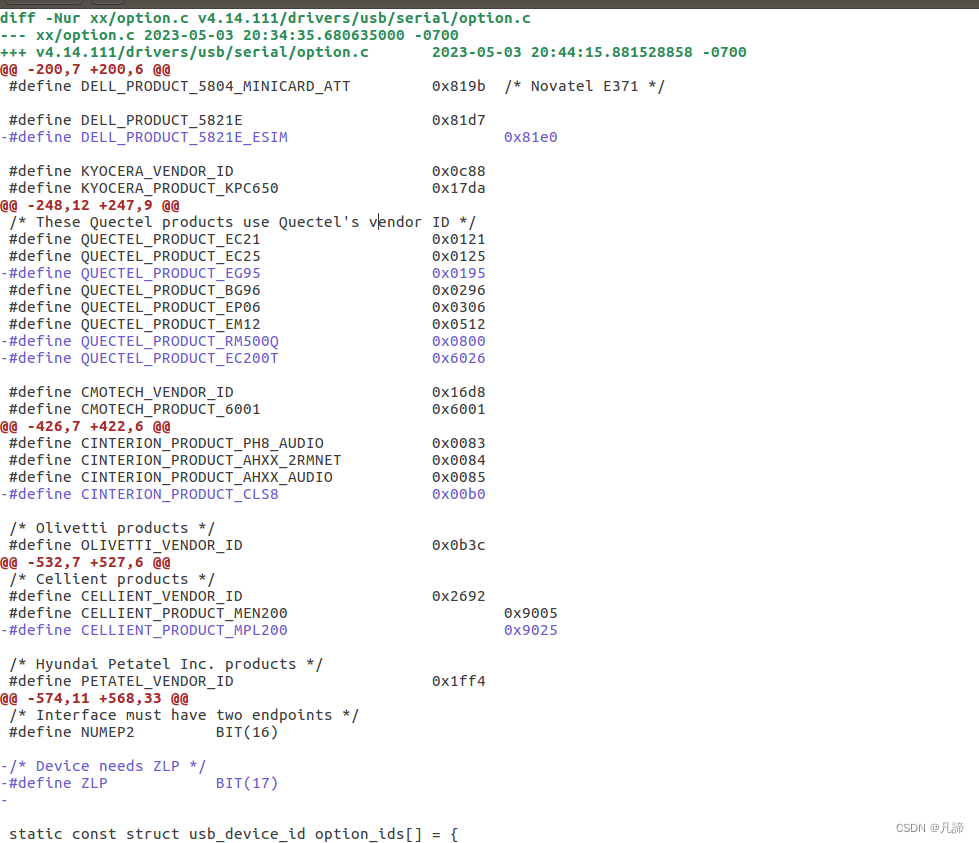Select the '--- xx/option.c 2023-05-03' line
The image size is (979, 843).
click(x=229, y=35)
